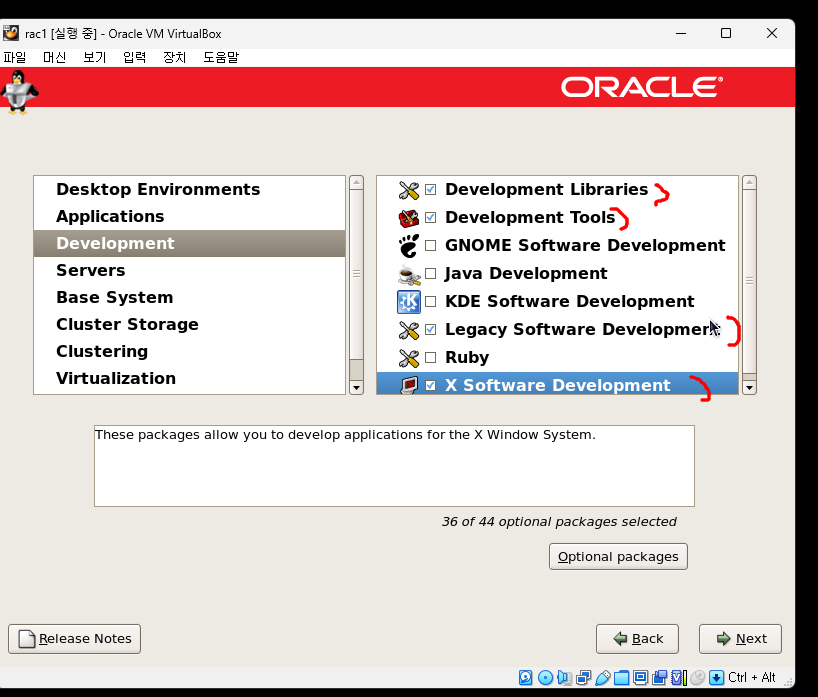The height and width of the screenshot is (697, 818).
Task: Click the package description text box
Action: click(394, 466)
